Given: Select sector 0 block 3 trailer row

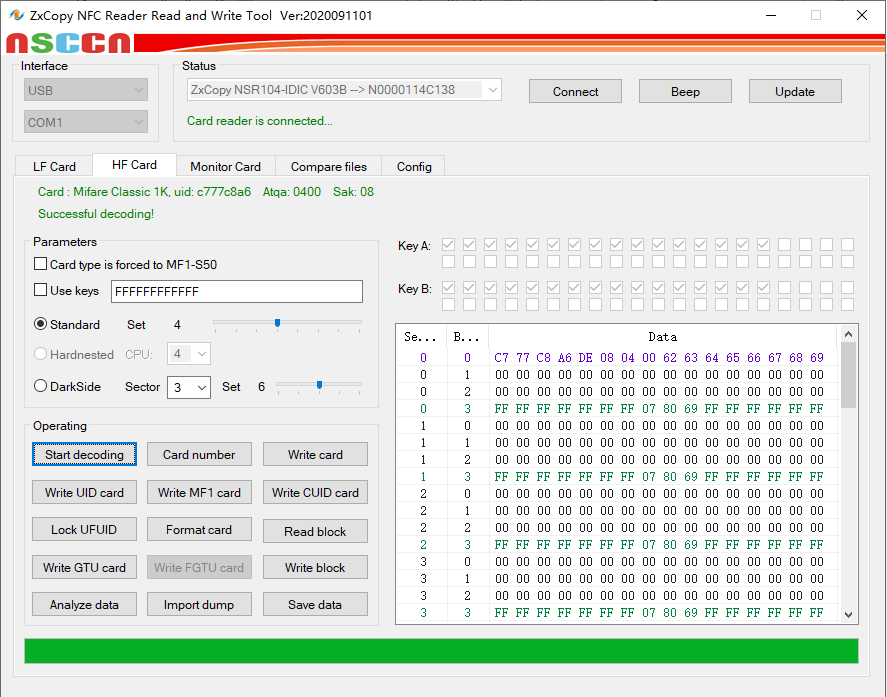Looking at the screenshot, I should (x=617, y=408).
